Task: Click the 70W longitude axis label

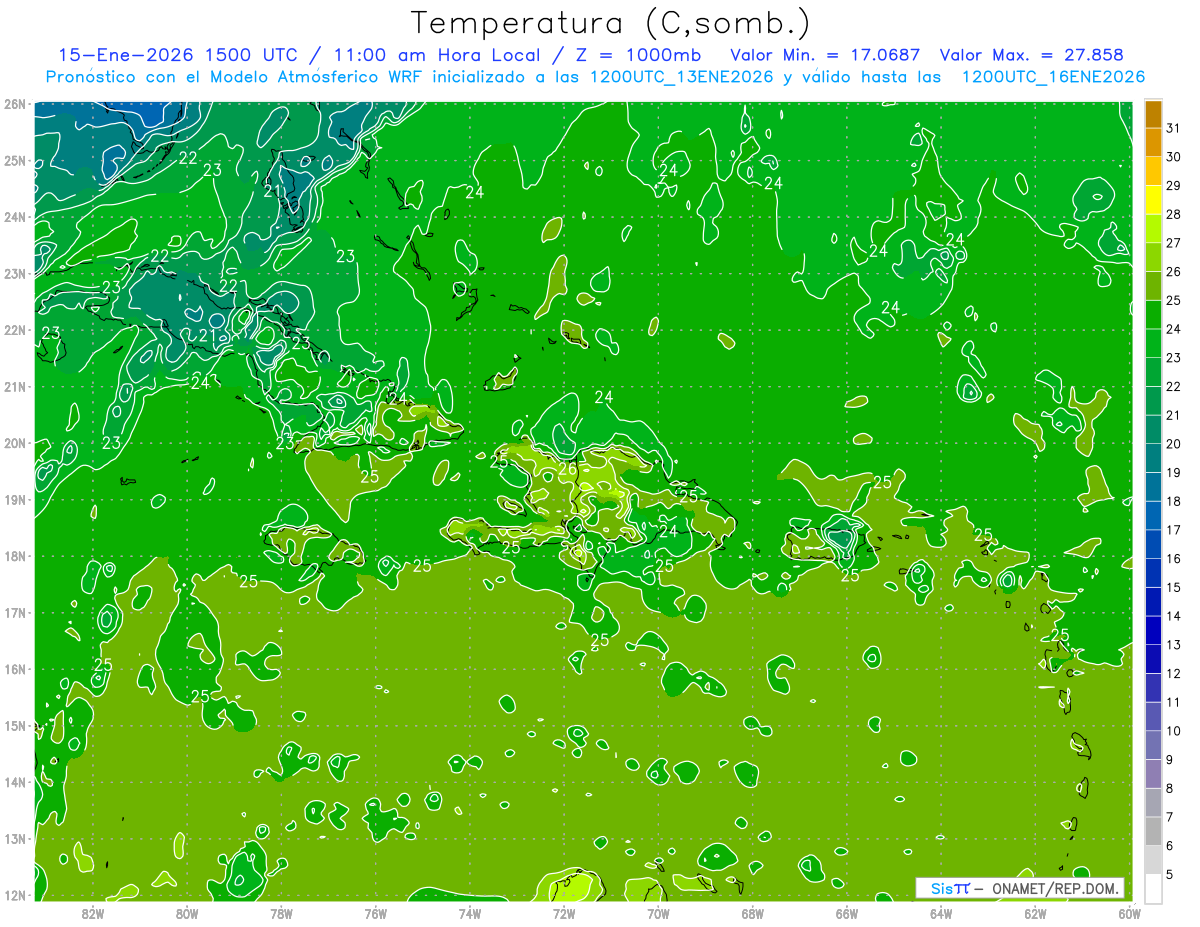Action: point(658,913)
